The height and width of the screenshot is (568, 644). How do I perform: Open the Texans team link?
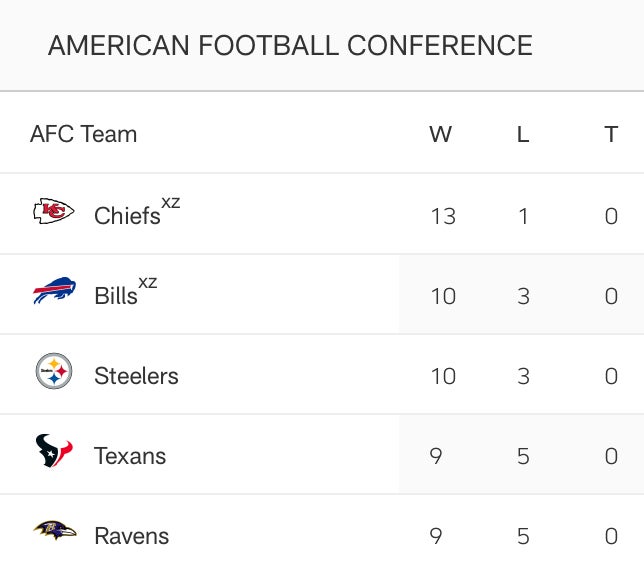coord(130,456)
